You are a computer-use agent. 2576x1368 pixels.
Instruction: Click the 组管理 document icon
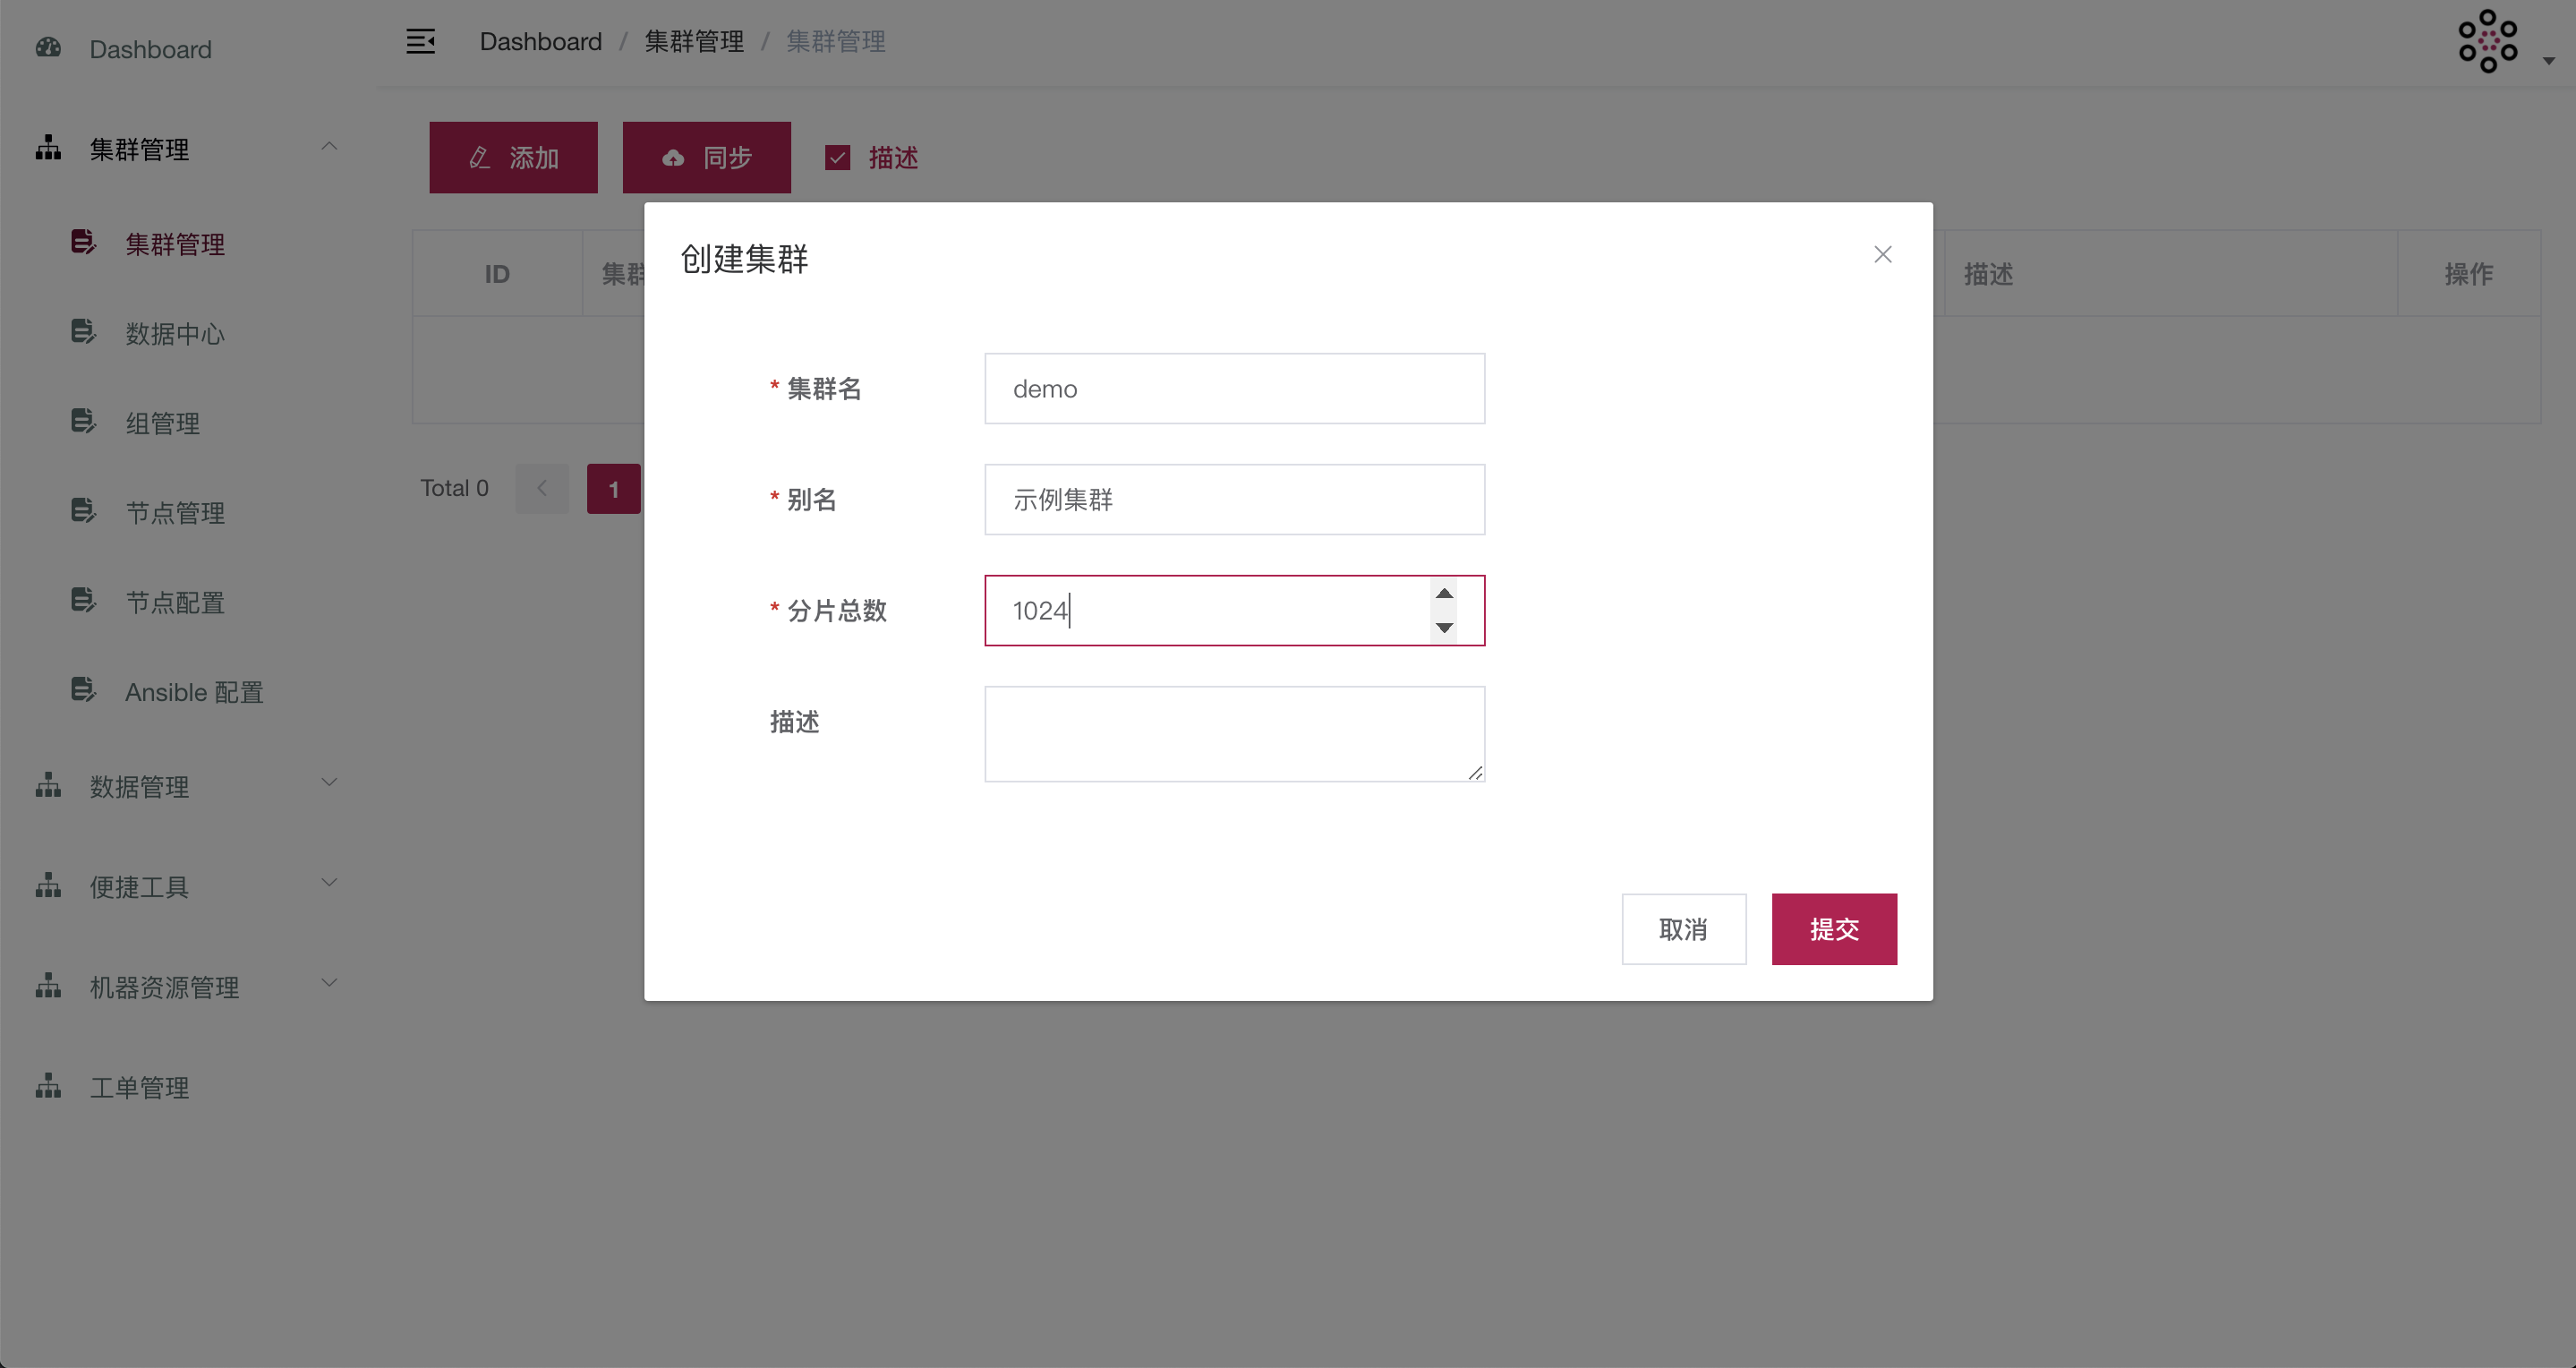(x=84, y=421)
